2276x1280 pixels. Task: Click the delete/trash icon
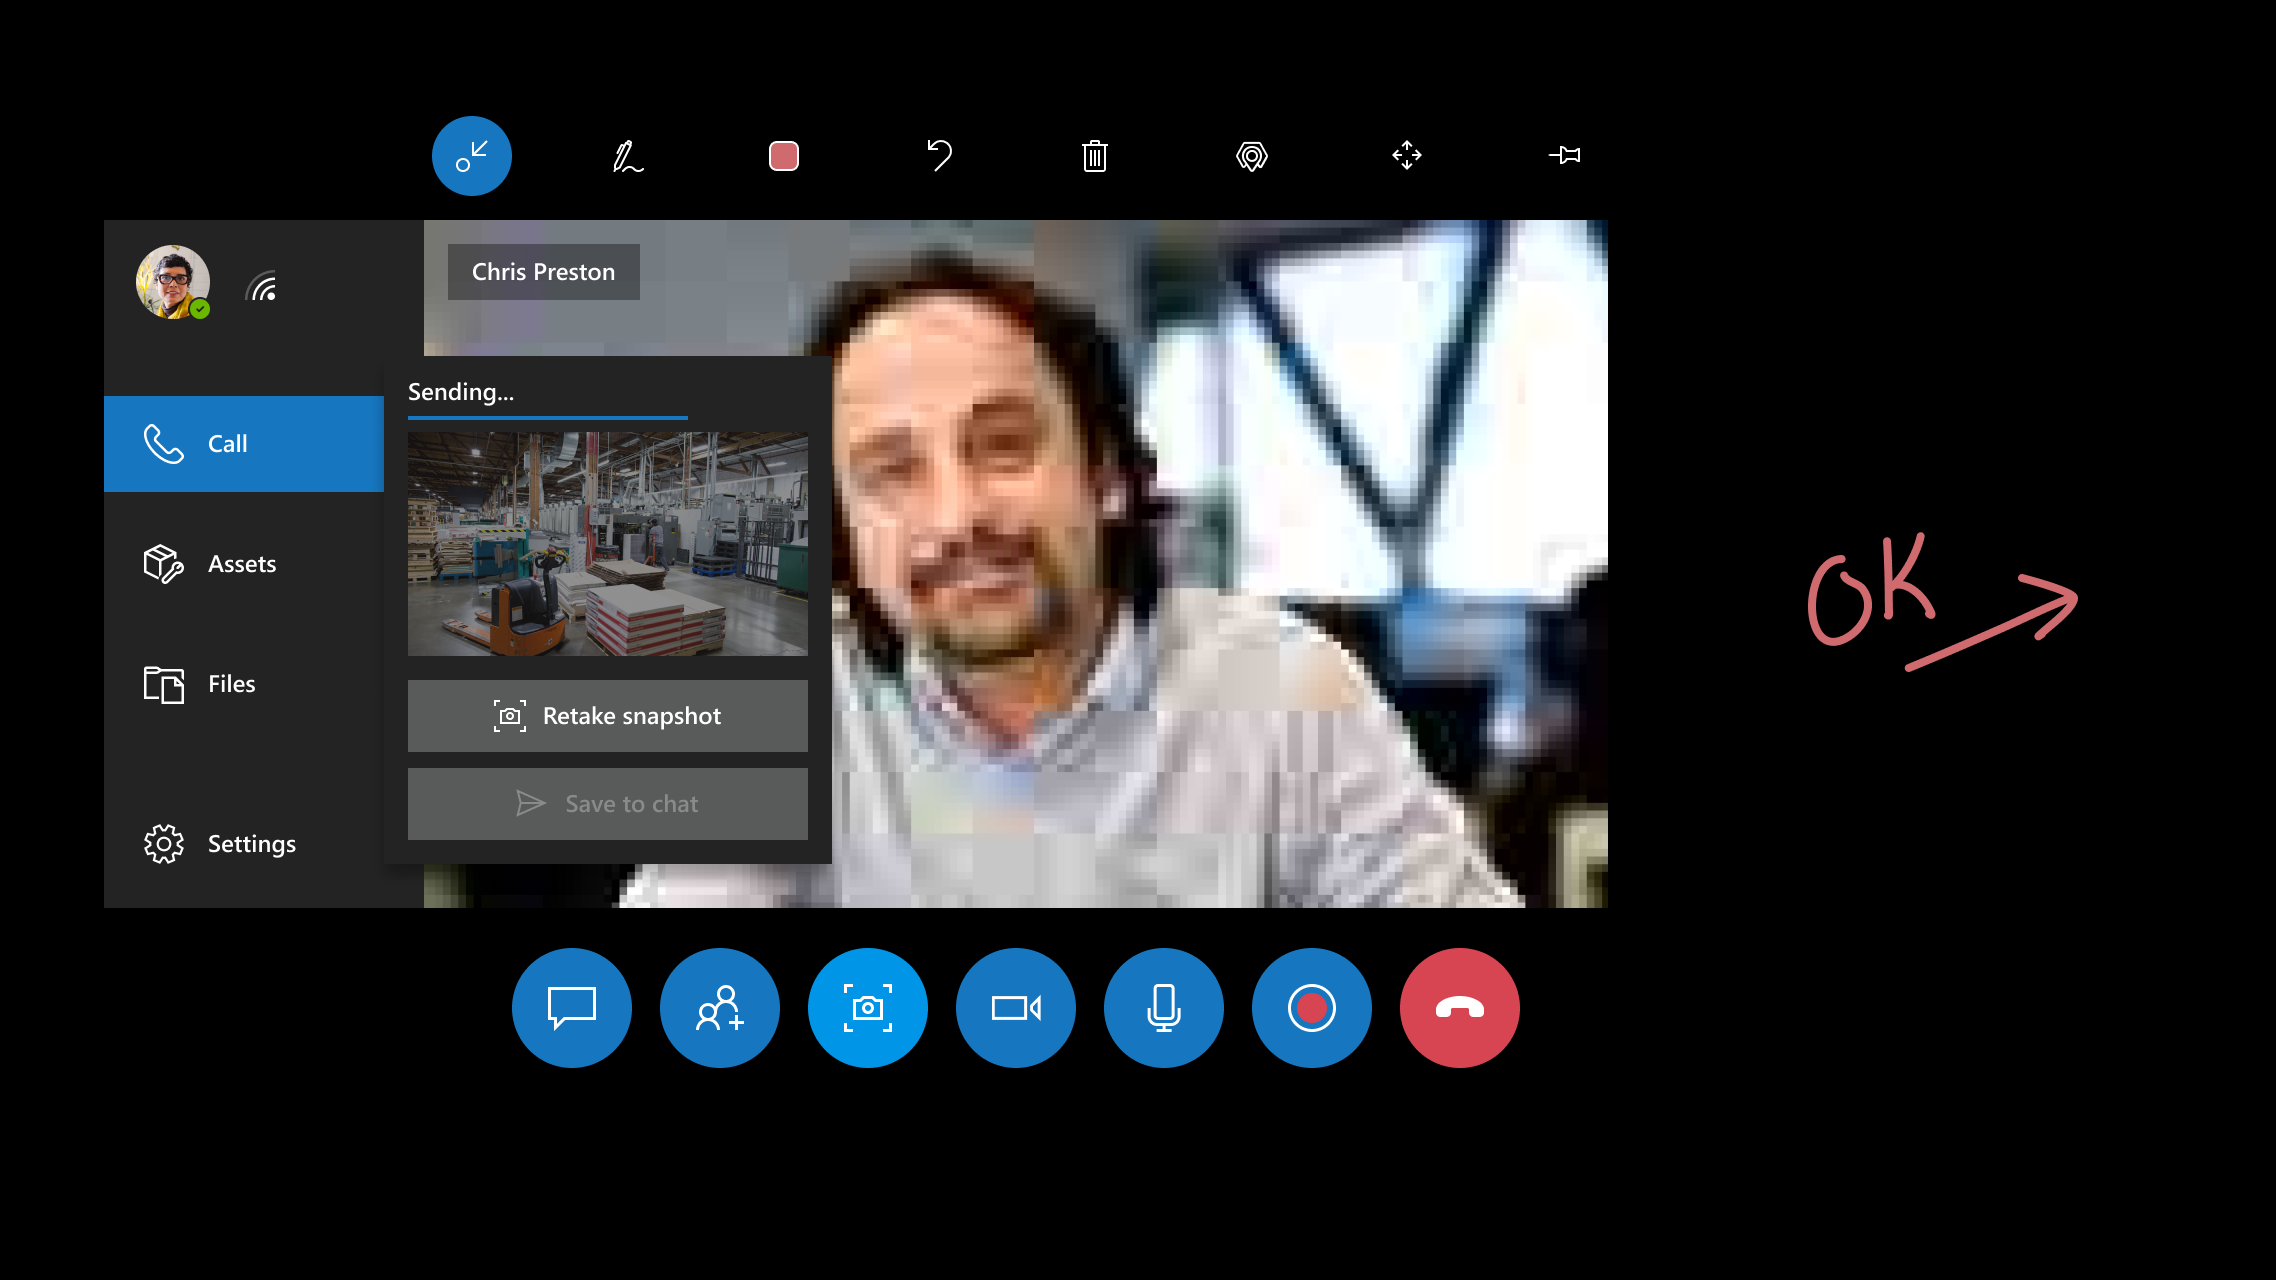1094,155
